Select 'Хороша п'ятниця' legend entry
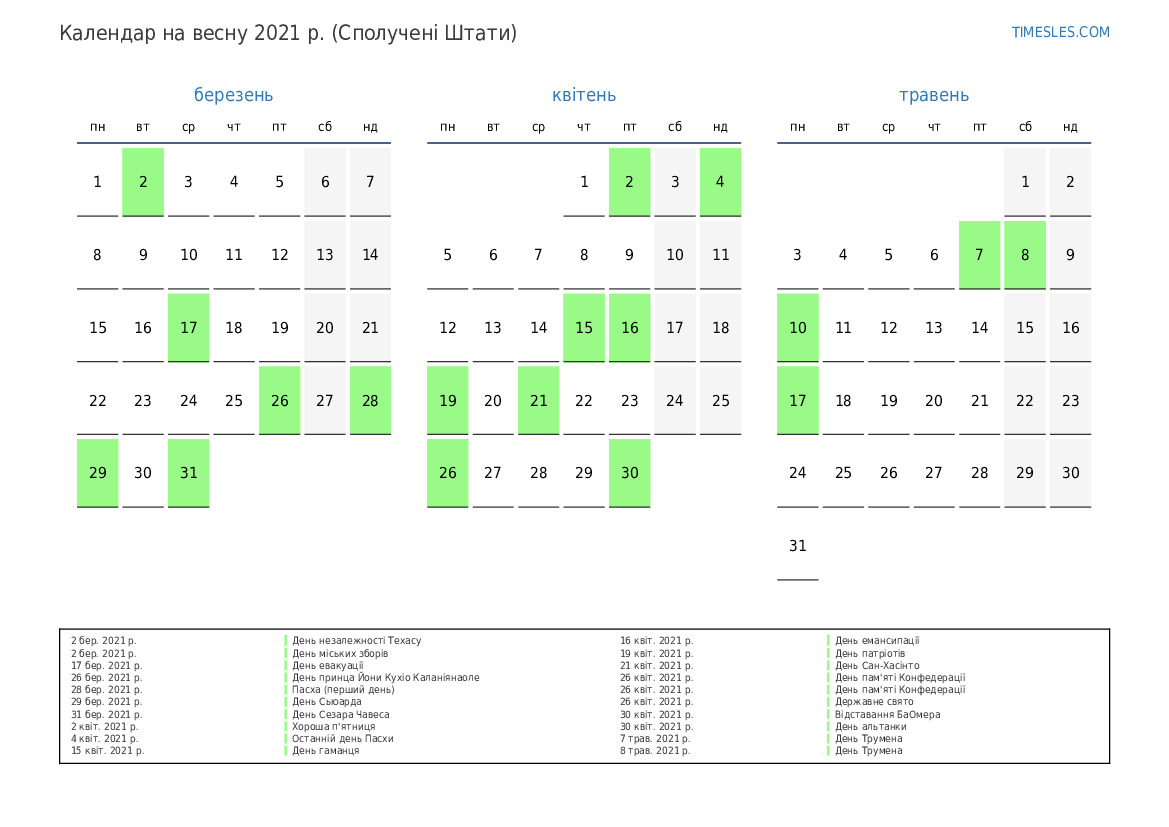 pyautogui.click(x=333, y=726)
